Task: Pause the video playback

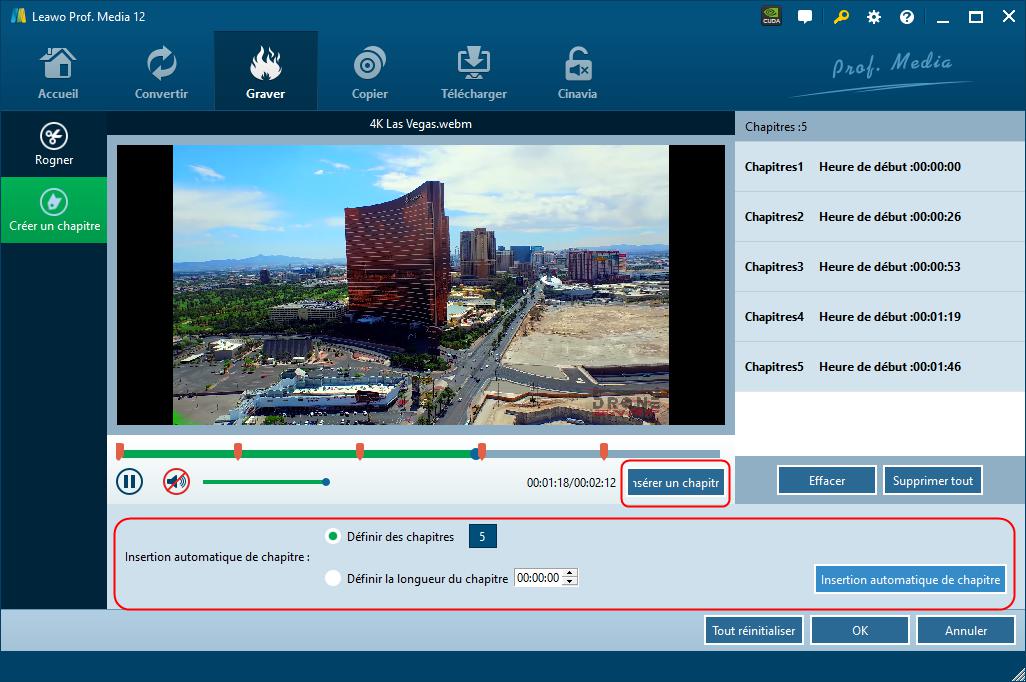Action: [x=129, y=482]
